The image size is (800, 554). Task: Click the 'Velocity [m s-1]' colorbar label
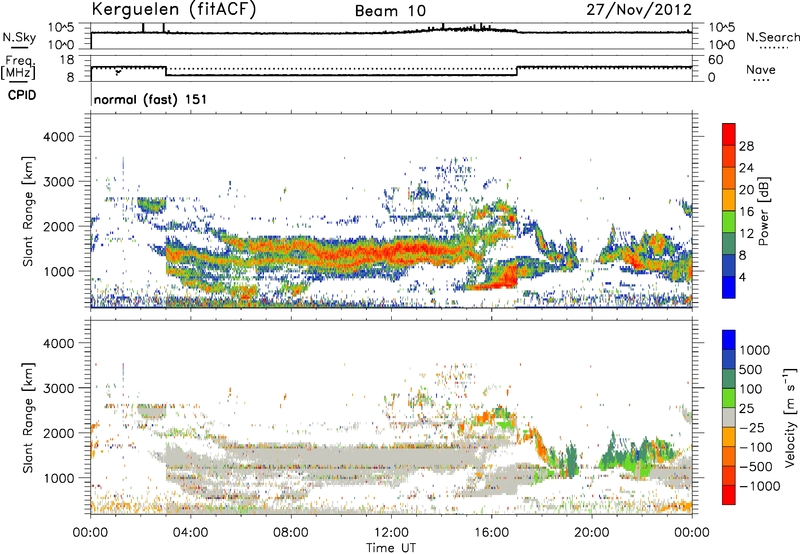(790, 417)
